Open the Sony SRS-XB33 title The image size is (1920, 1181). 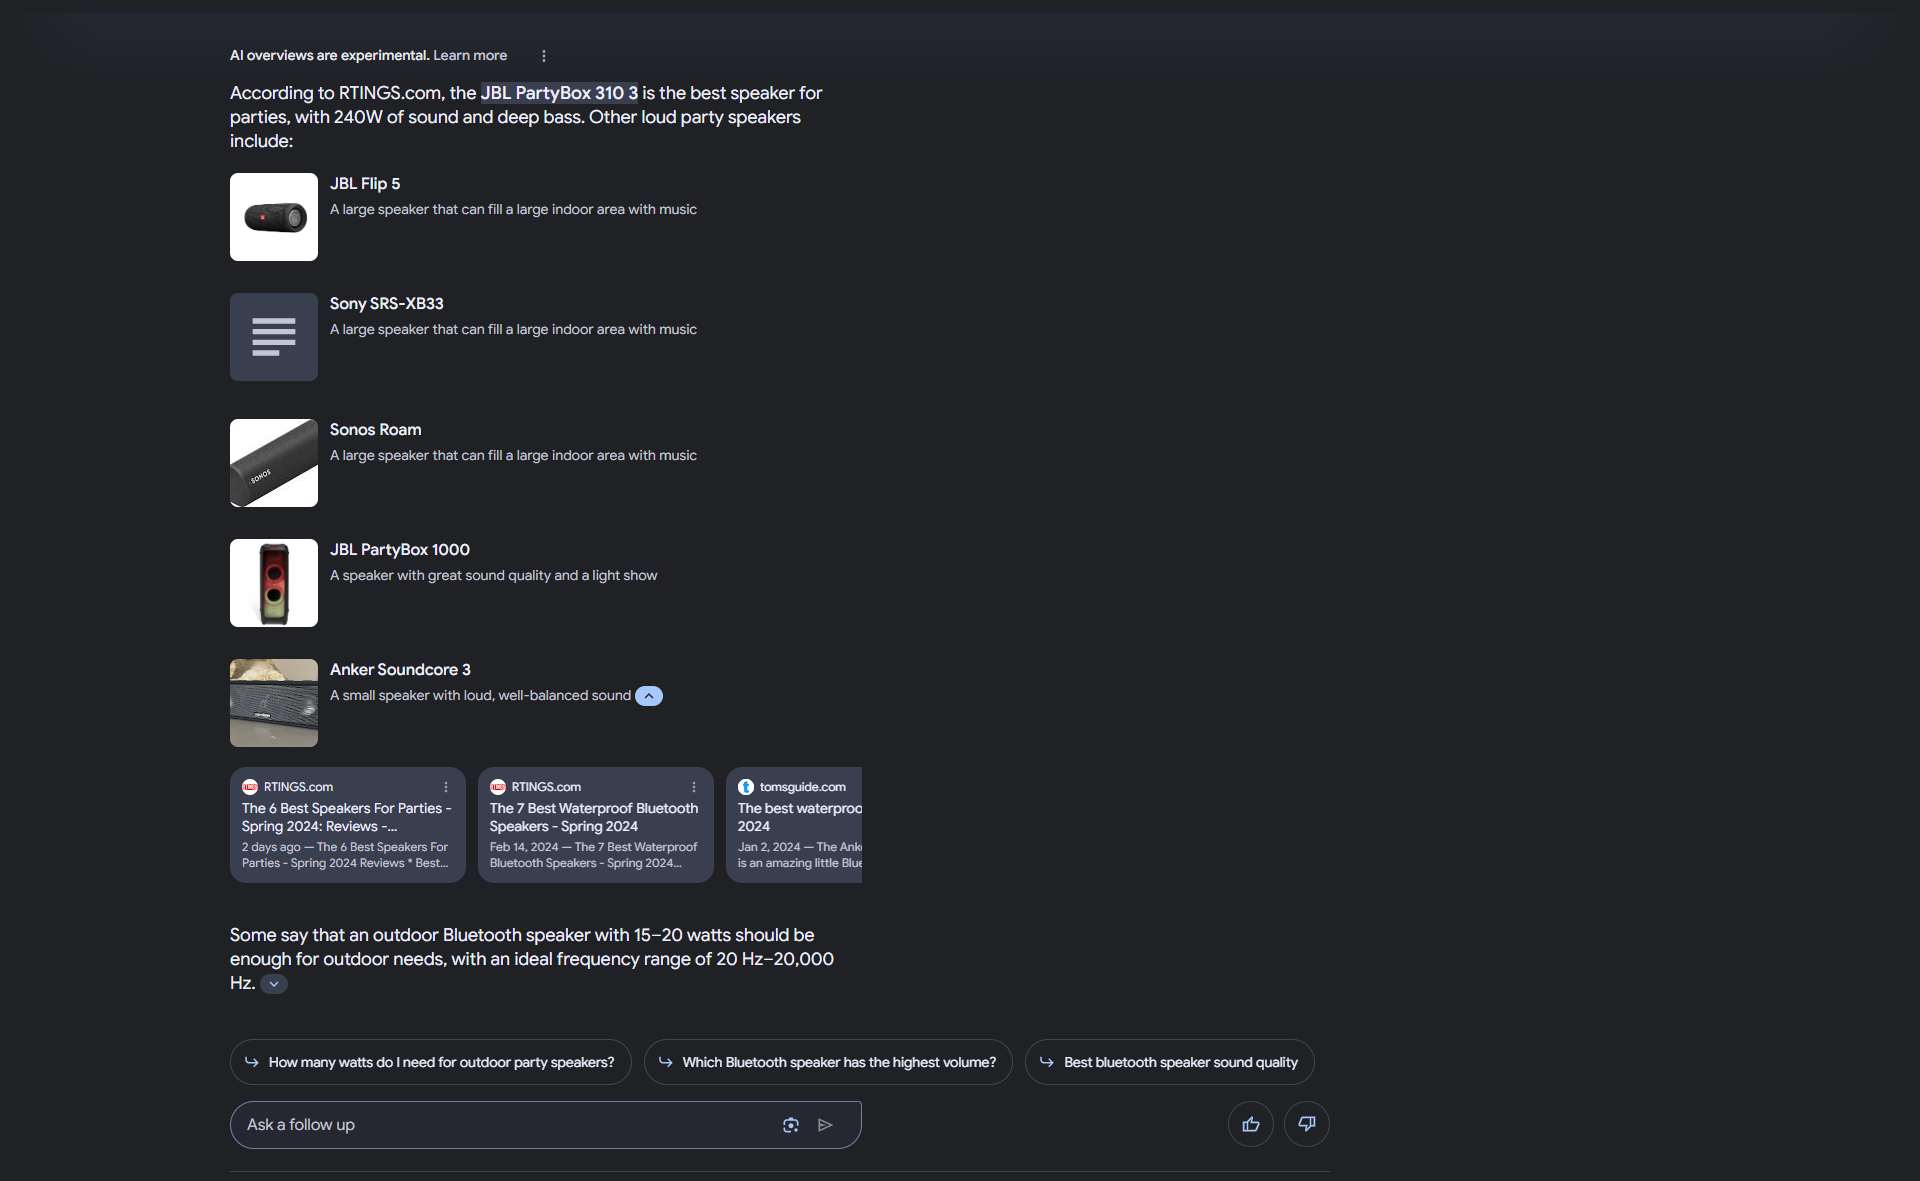(x=387, y=303)
